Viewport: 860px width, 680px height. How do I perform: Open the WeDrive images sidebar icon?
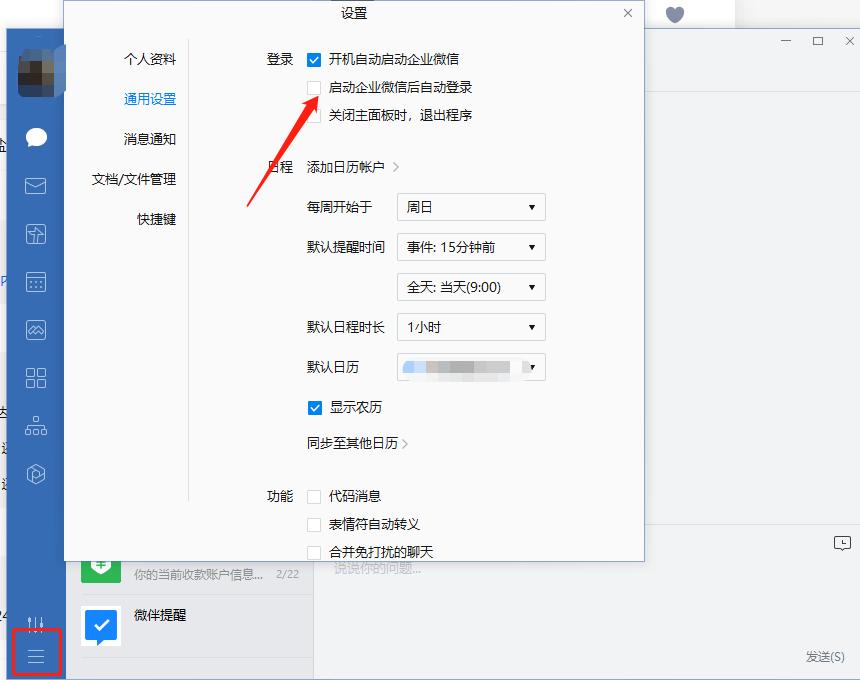pos(35,329)
